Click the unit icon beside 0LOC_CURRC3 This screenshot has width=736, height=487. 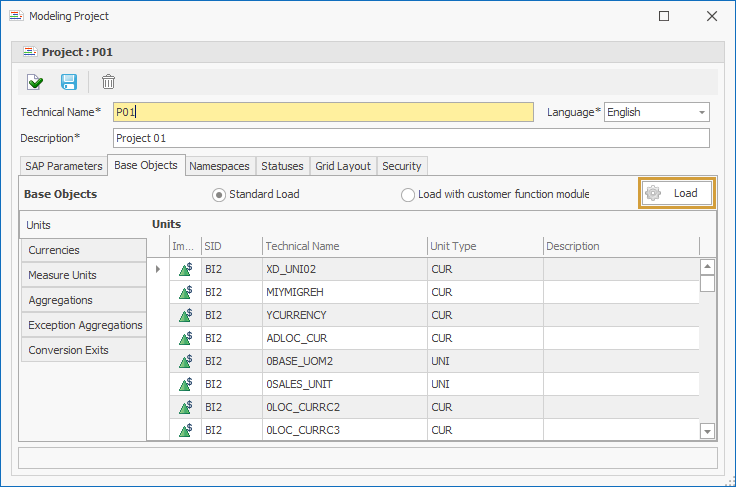click(185, 430)
